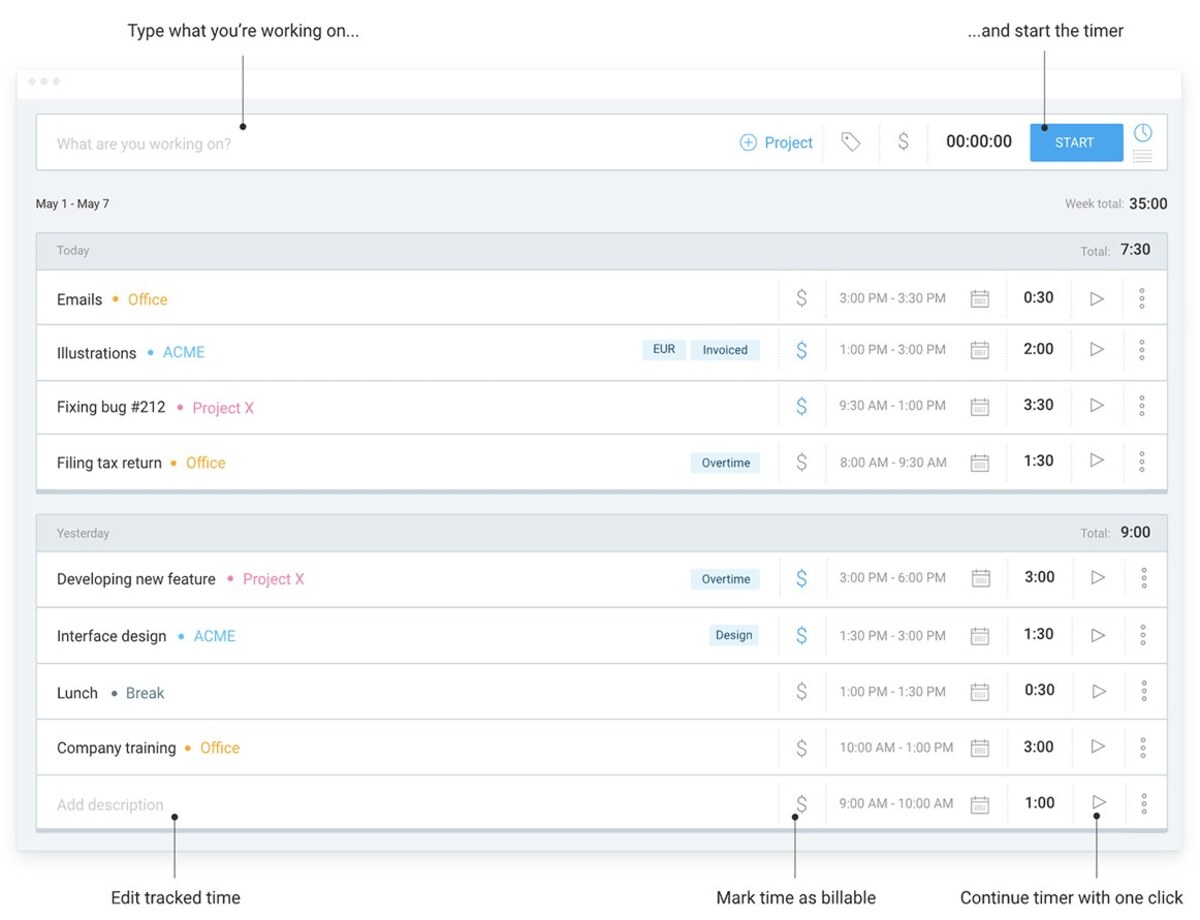Toggle billable status for "Interface design"
Viewport: 1200px width, 920px height.
click(x=801, y=635)
